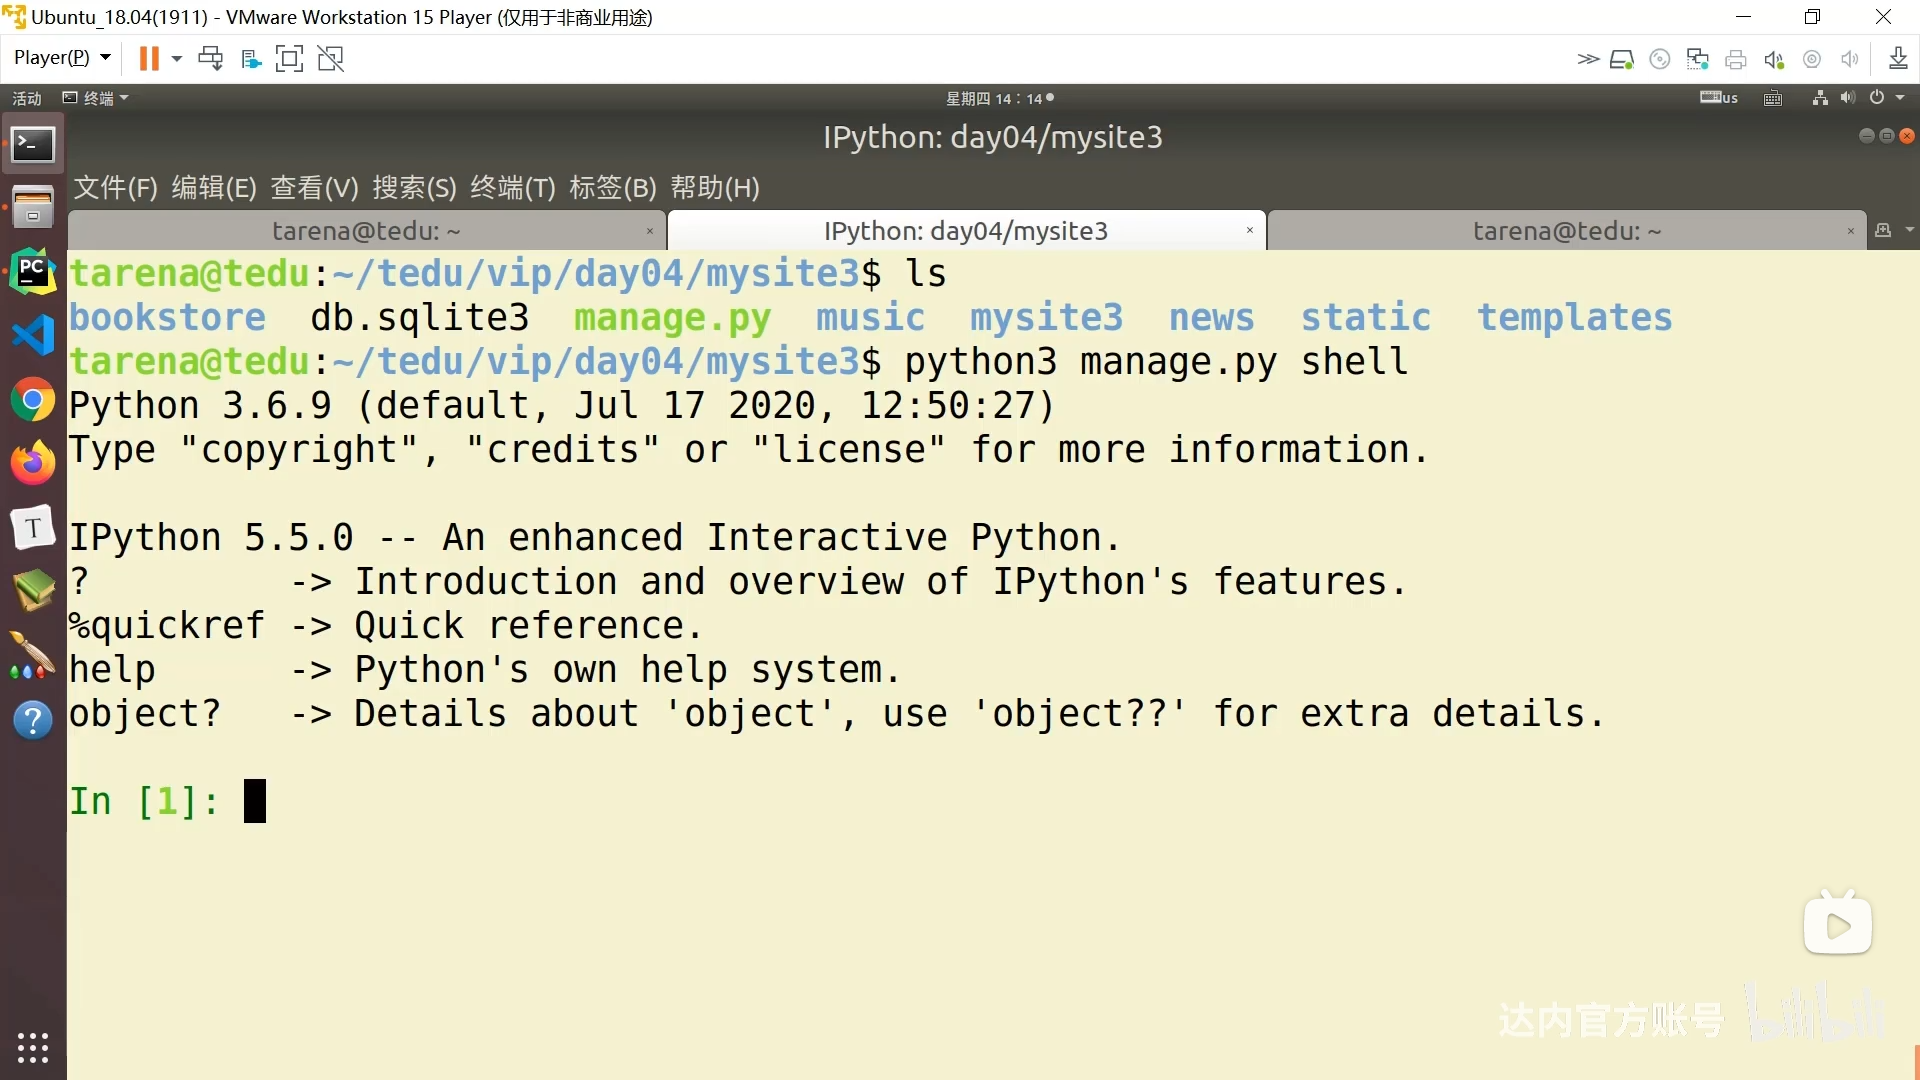Open the Files manager dock icon
1920x1080 pixels.
(33, 207)
